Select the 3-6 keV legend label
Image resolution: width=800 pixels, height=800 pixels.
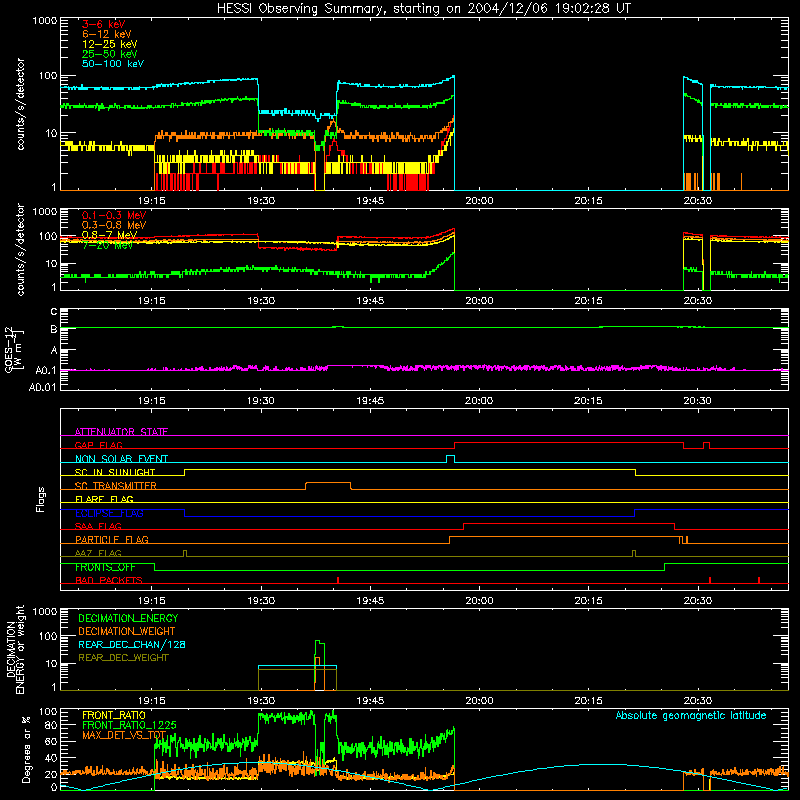point(104,24)
